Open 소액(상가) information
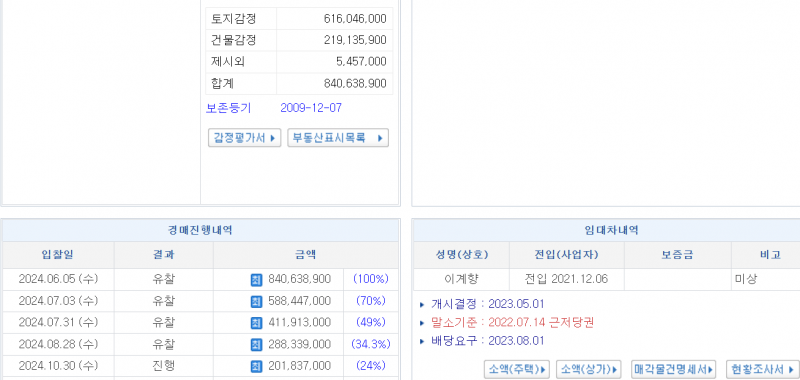 point(588,369)
